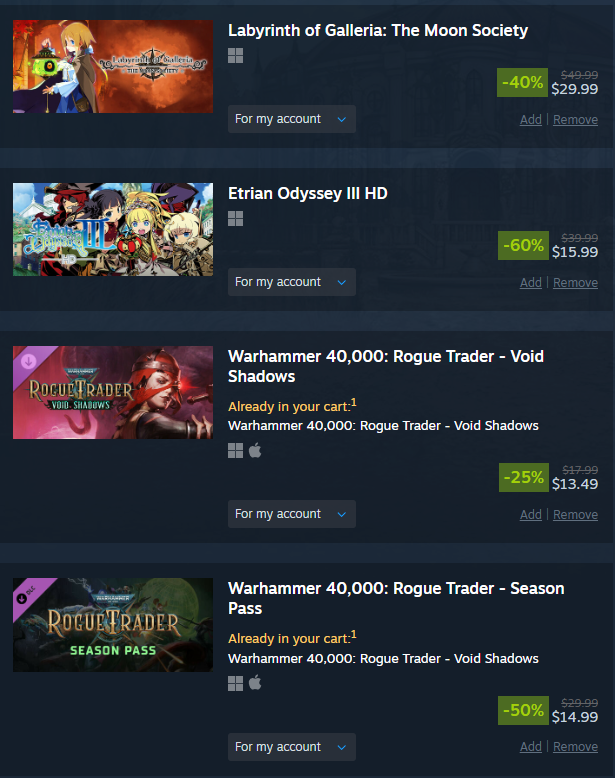Add Rogue Trader Season Pass to cart

531,747
